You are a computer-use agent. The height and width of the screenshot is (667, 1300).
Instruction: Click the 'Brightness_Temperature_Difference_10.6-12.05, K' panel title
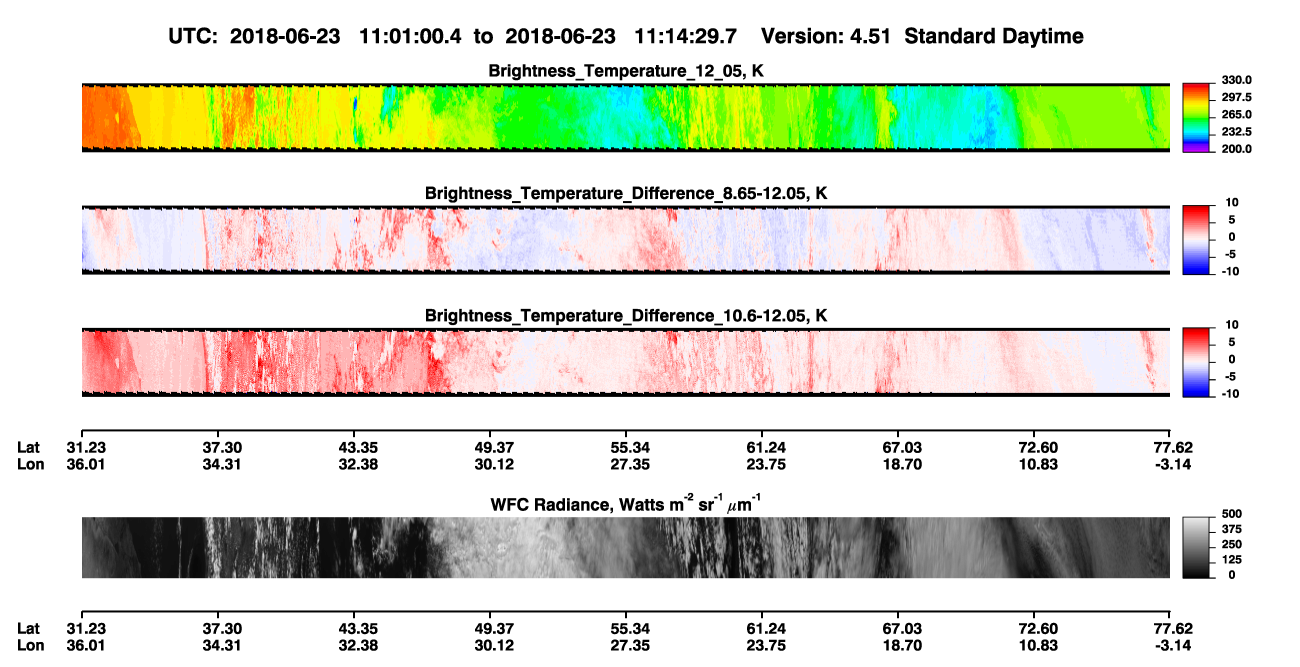pyautogui.click(x=626, y=316)
